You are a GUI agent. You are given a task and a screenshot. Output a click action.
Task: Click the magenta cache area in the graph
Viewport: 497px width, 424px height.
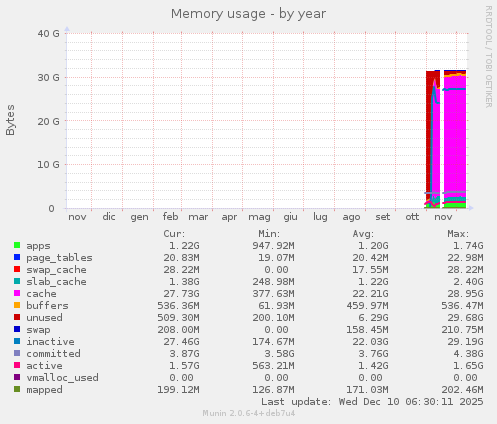(455, 140)
